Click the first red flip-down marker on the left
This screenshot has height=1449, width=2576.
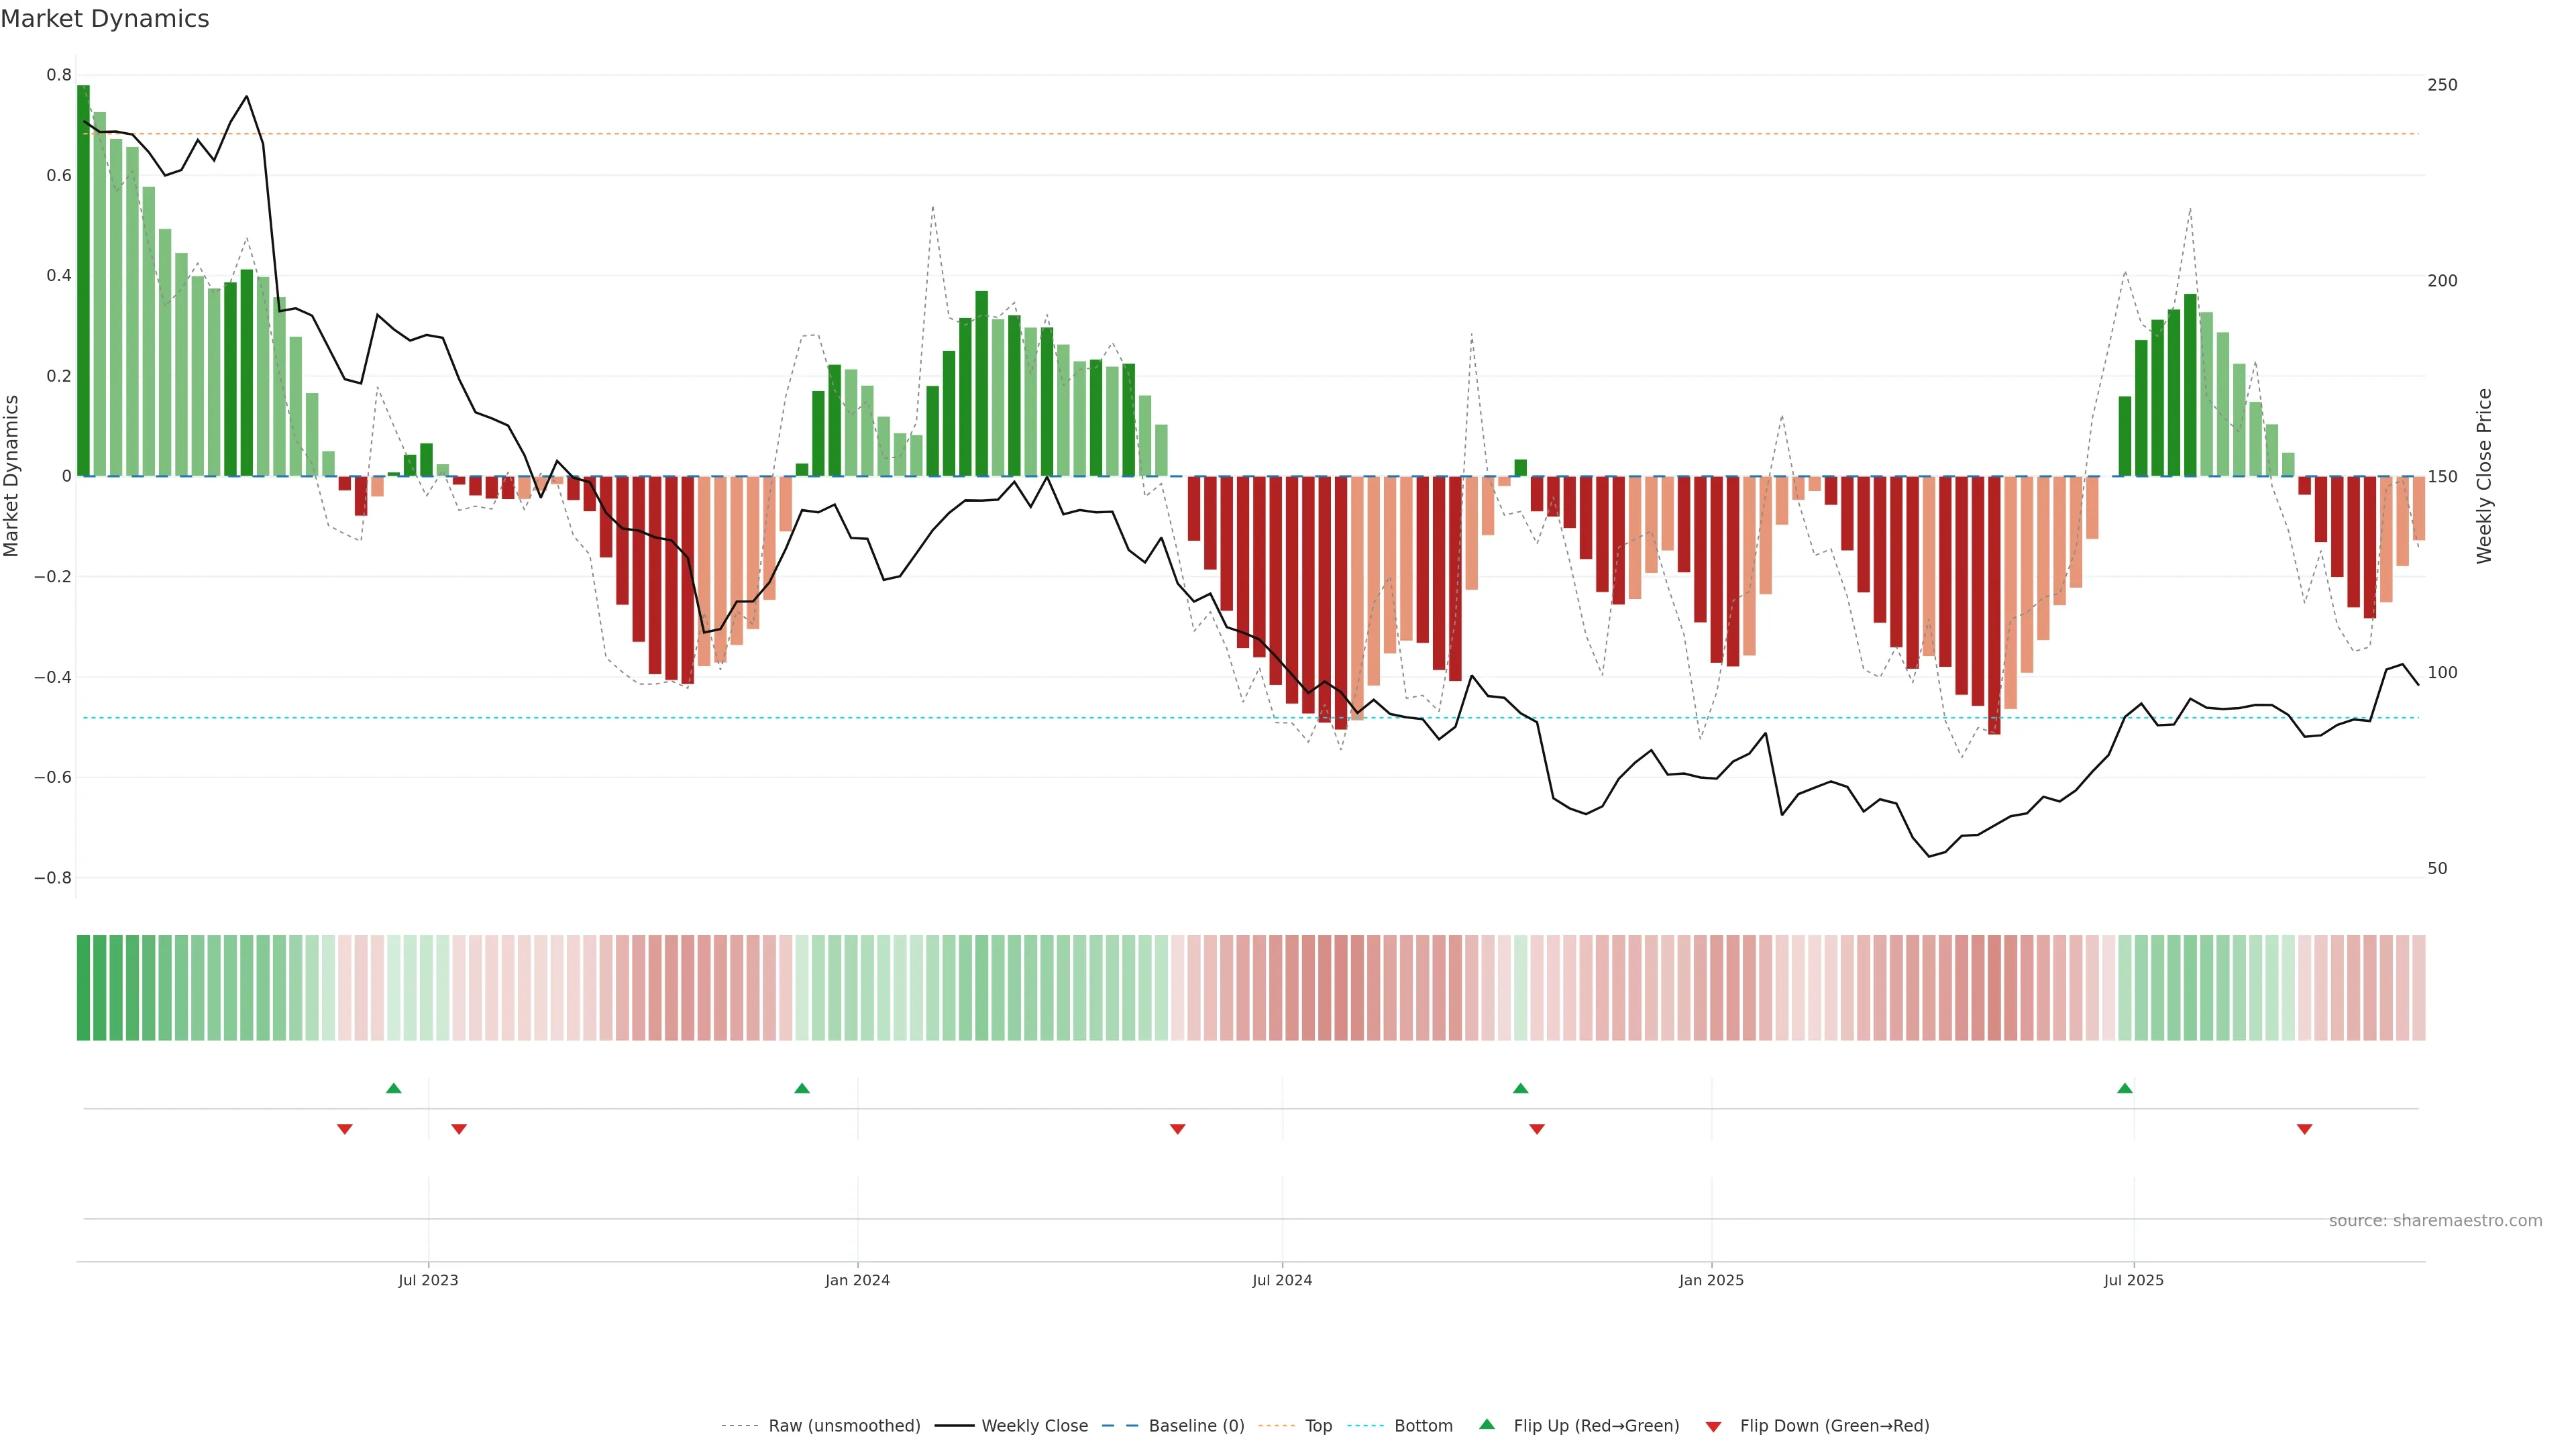[345, 1129]
